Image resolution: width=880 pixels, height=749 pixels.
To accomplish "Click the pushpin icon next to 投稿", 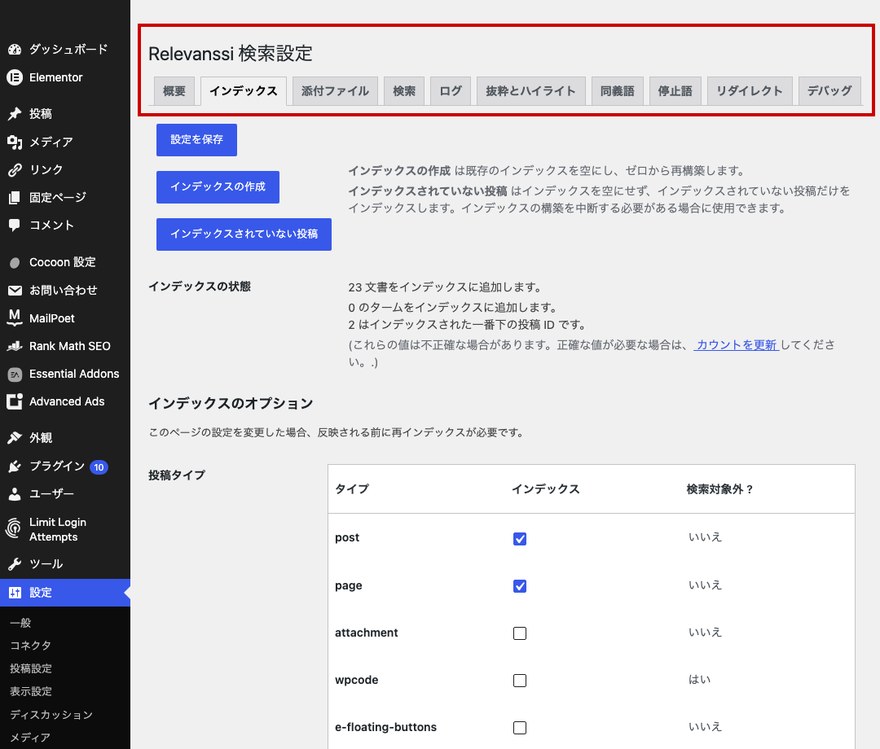I will 15,113.
